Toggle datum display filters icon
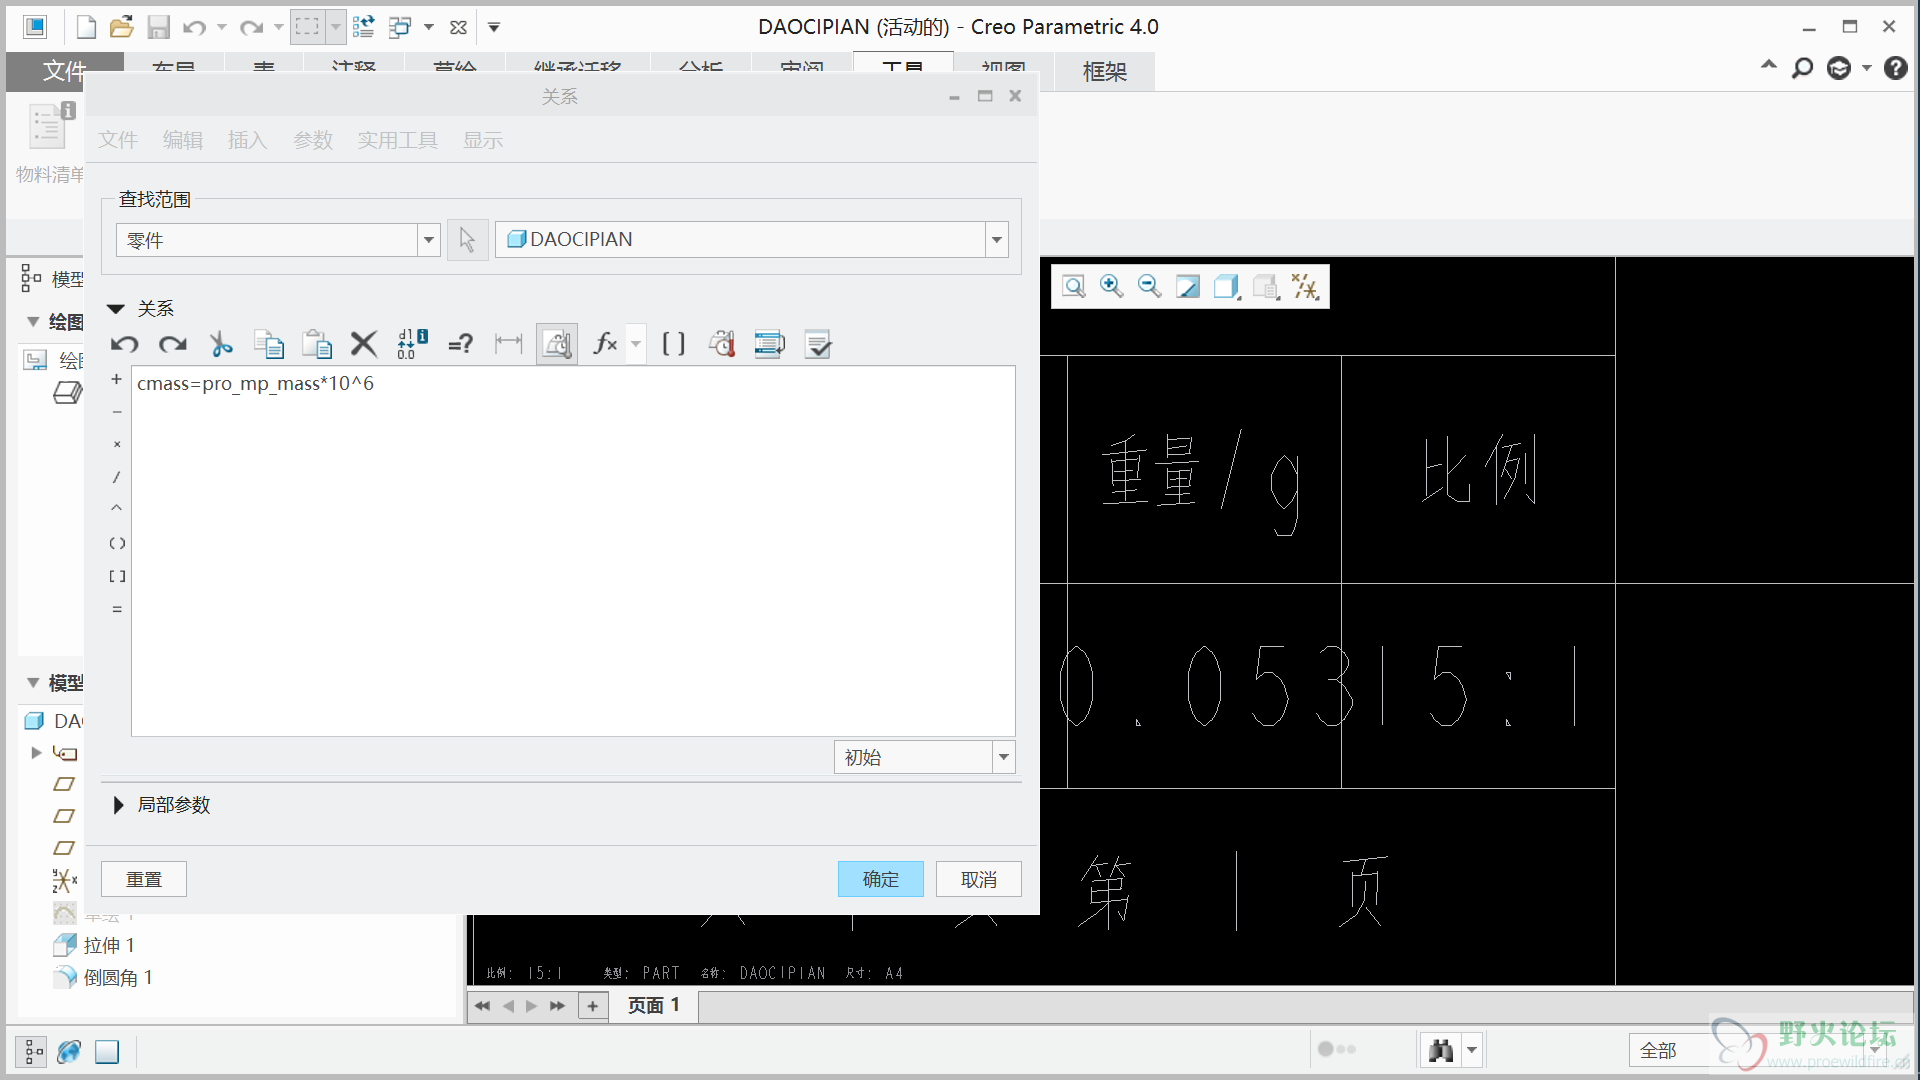Image resolution: width=1920 pixels, height=1080 pixels. coord(1305,287)
